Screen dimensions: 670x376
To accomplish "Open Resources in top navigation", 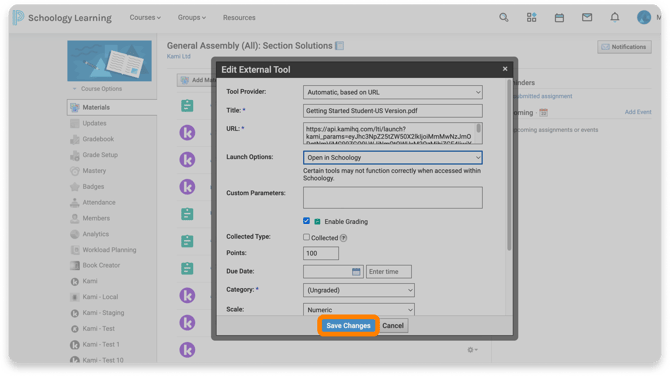I will pos(239,18).
